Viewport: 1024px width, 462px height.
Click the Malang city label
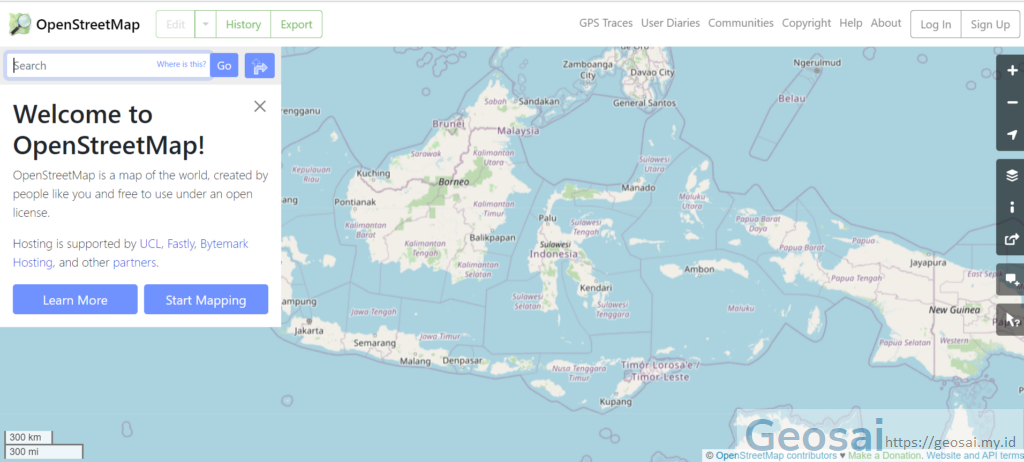pos(415,361)
